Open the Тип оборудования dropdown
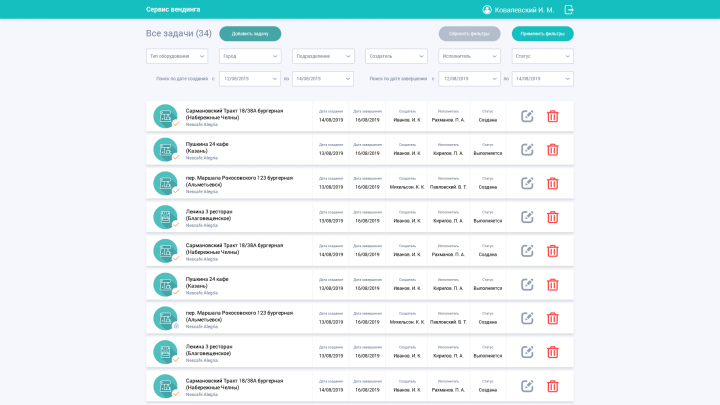The width and height of the screenshot is (720, 405). click(x=177, y=56)
